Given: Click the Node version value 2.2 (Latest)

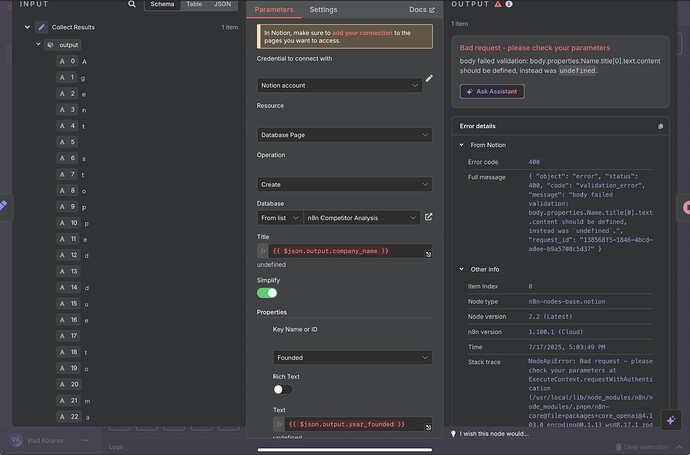Looking at the screenshot, I should [550, 316].
